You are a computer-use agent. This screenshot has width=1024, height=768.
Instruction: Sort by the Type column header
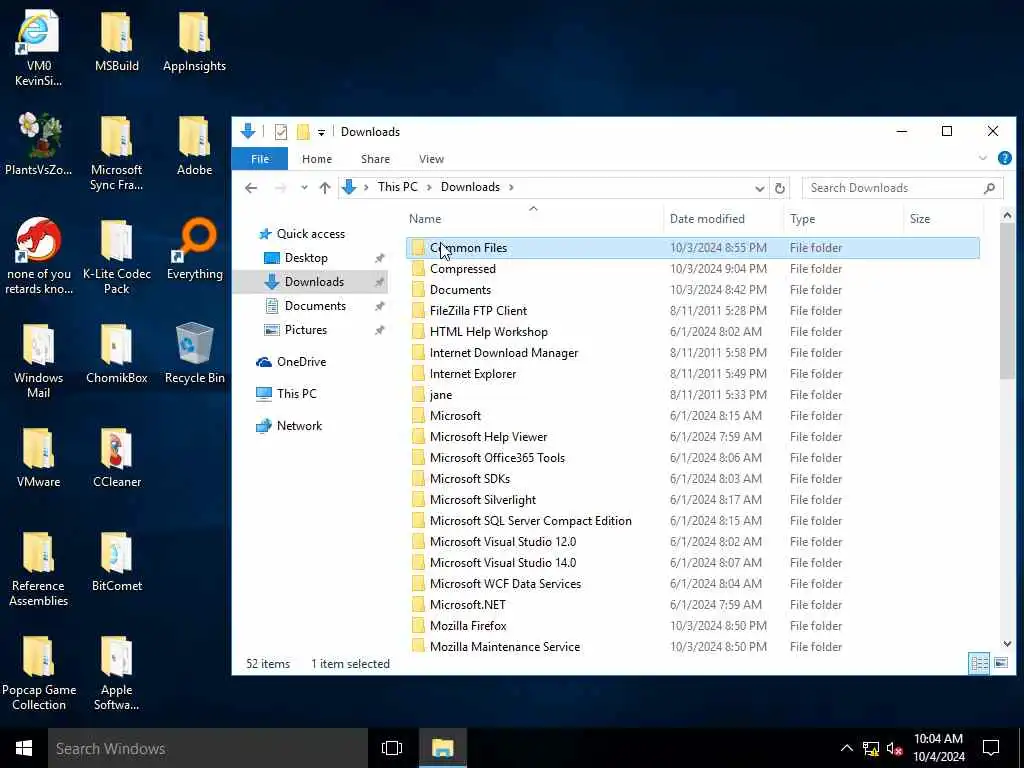843,219
